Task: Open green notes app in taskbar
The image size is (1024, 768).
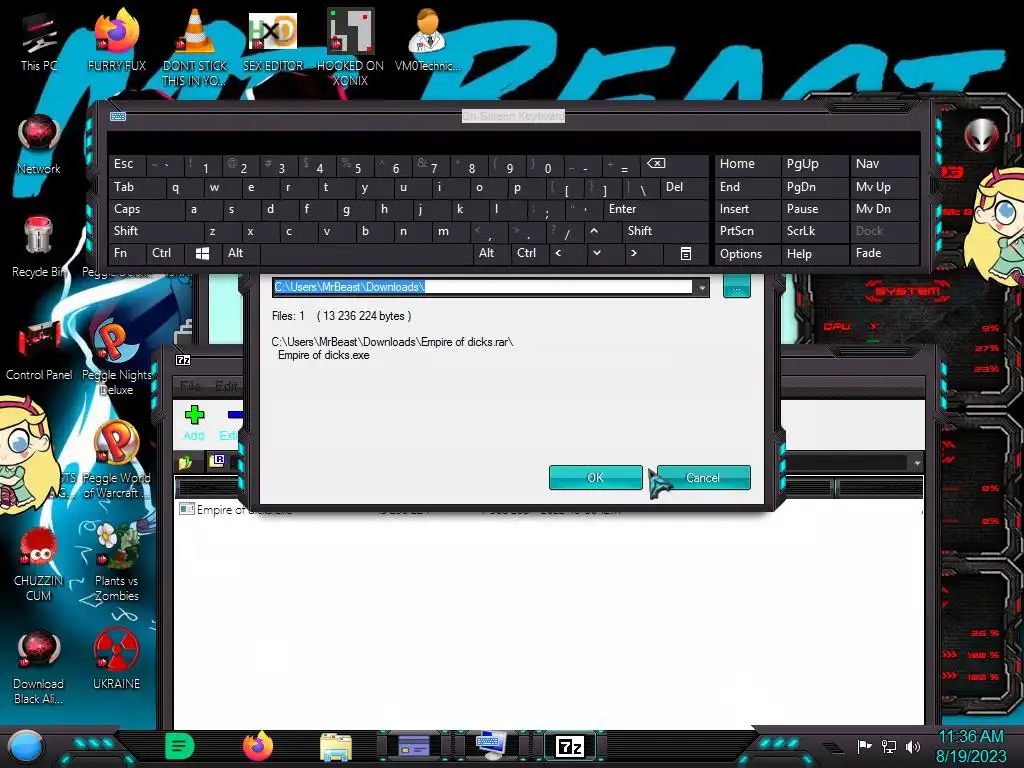Action: pyautogui.click(x=180, y=746)
